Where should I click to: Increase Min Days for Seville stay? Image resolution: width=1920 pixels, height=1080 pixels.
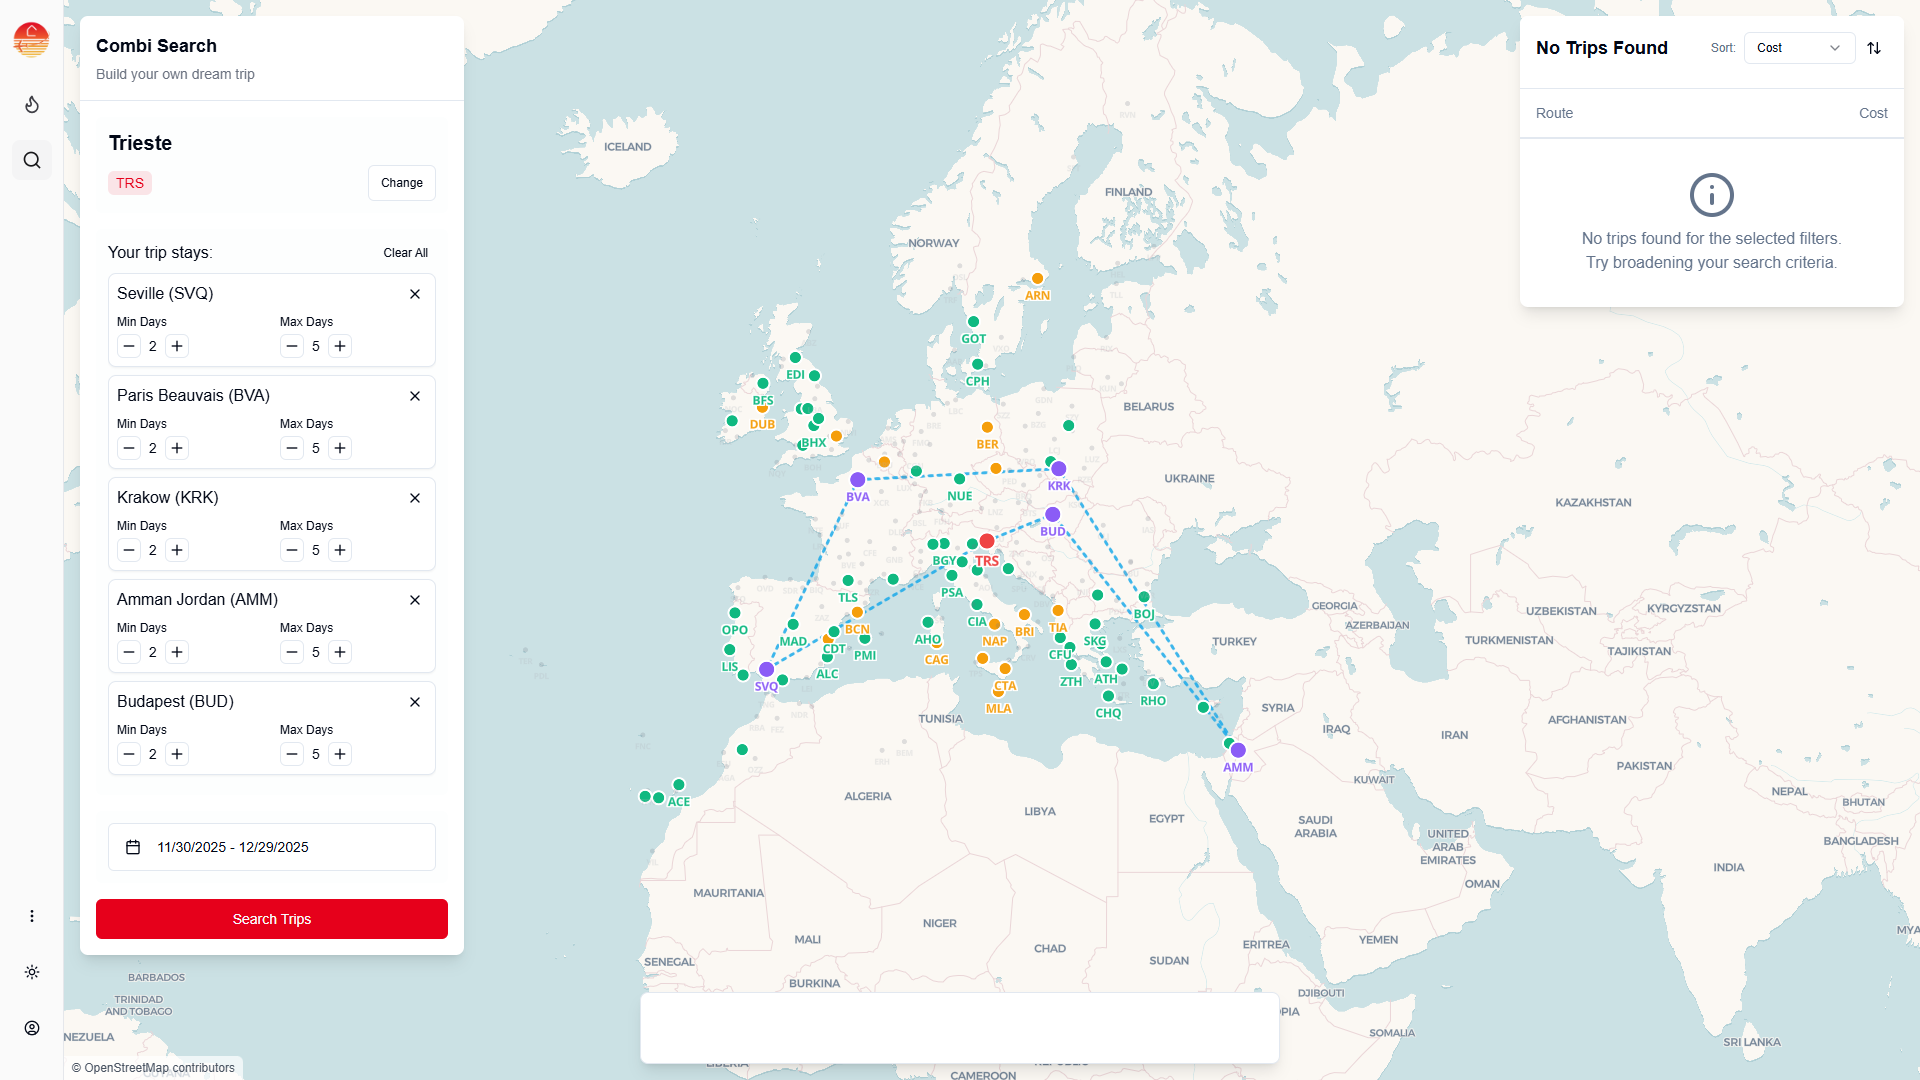(x=177, y=346)
